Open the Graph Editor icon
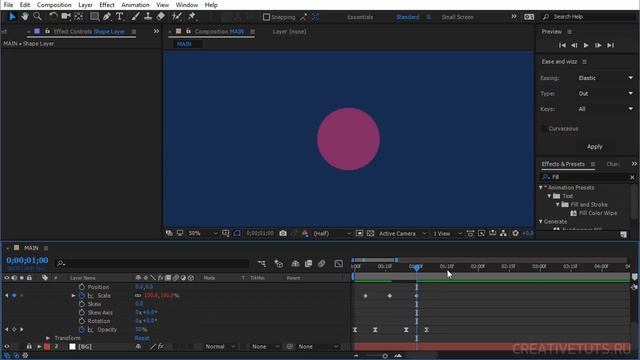 coord(338,264)
